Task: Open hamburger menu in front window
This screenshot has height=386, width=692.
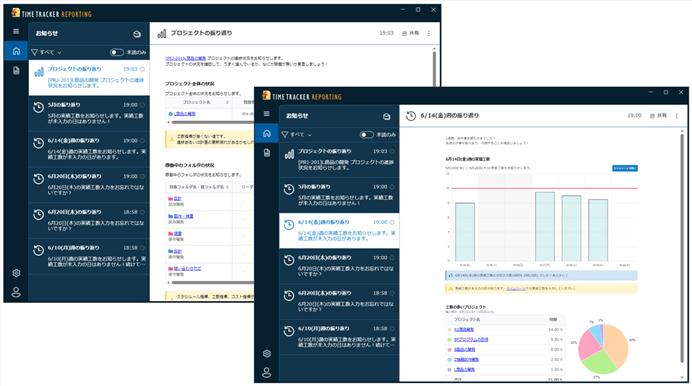Action: point(267,114)
